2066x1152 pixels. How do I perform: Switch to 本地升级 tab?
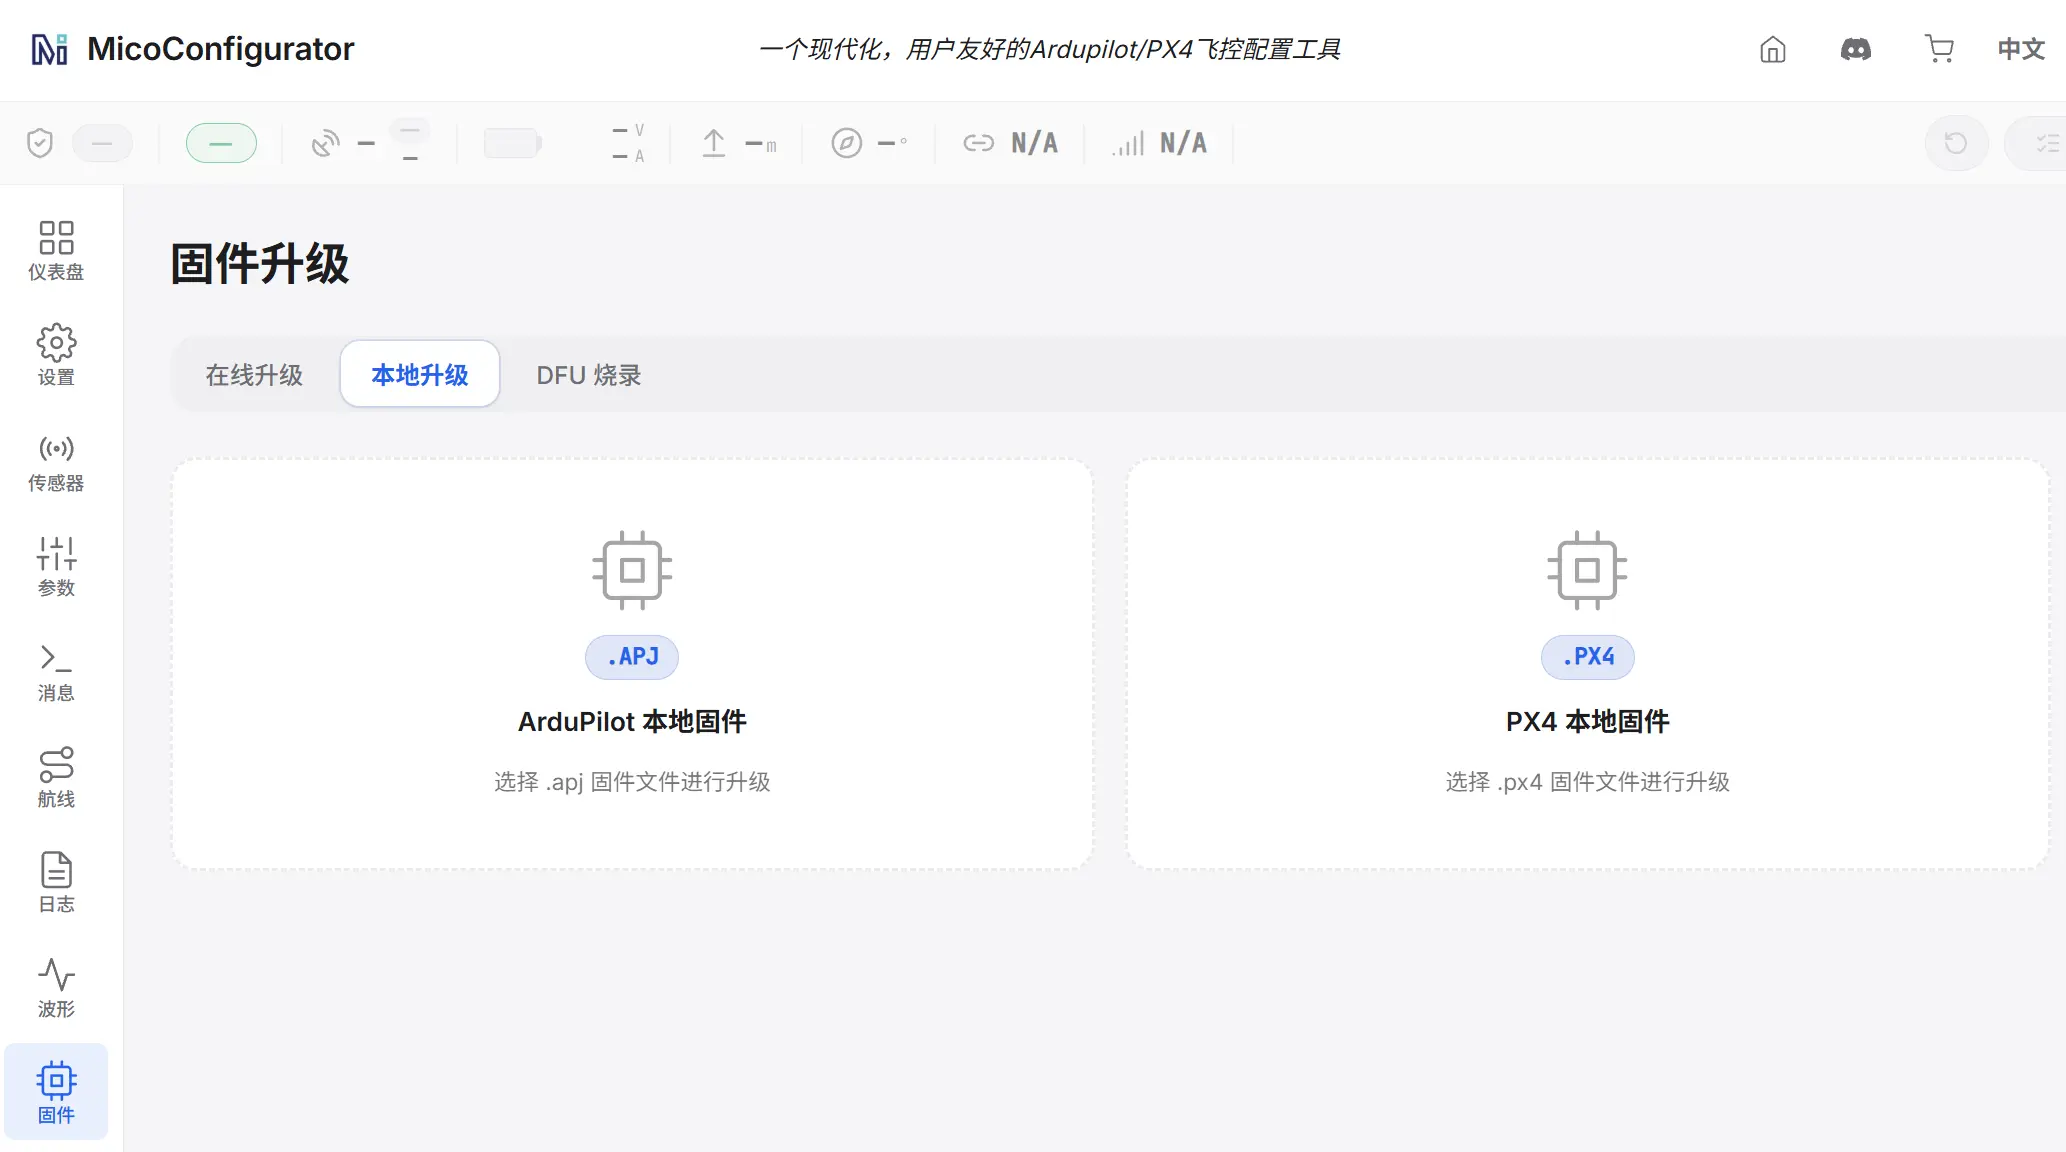pyautogui.click(x=420, y=374)
